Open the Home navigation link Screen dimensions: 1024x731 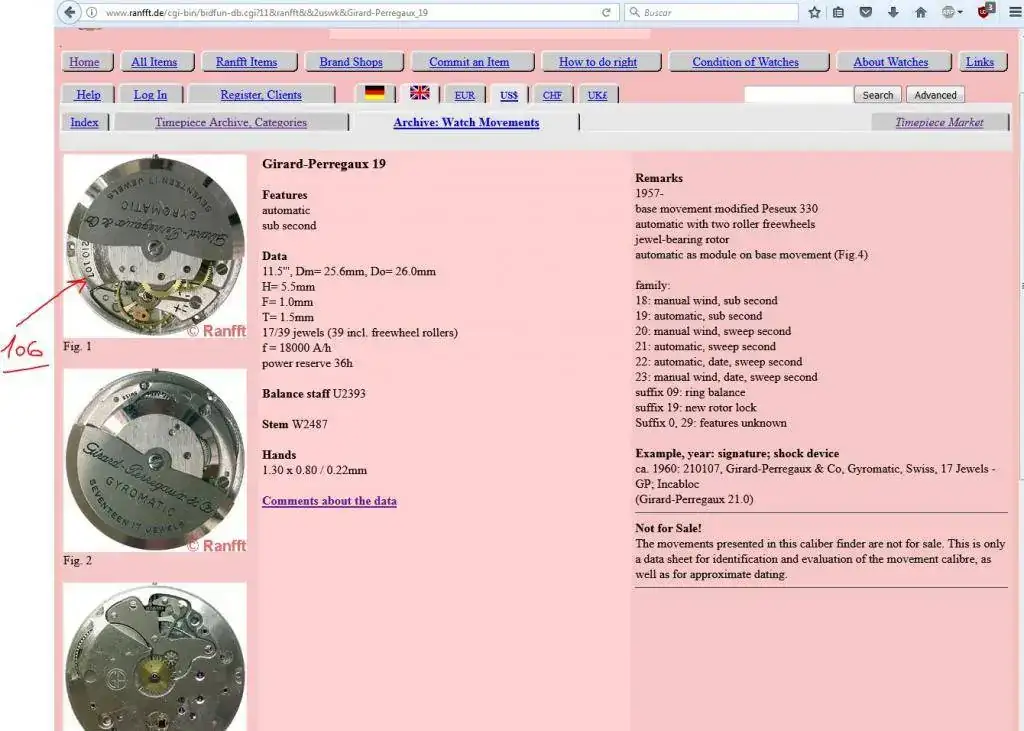coord(84,62)
